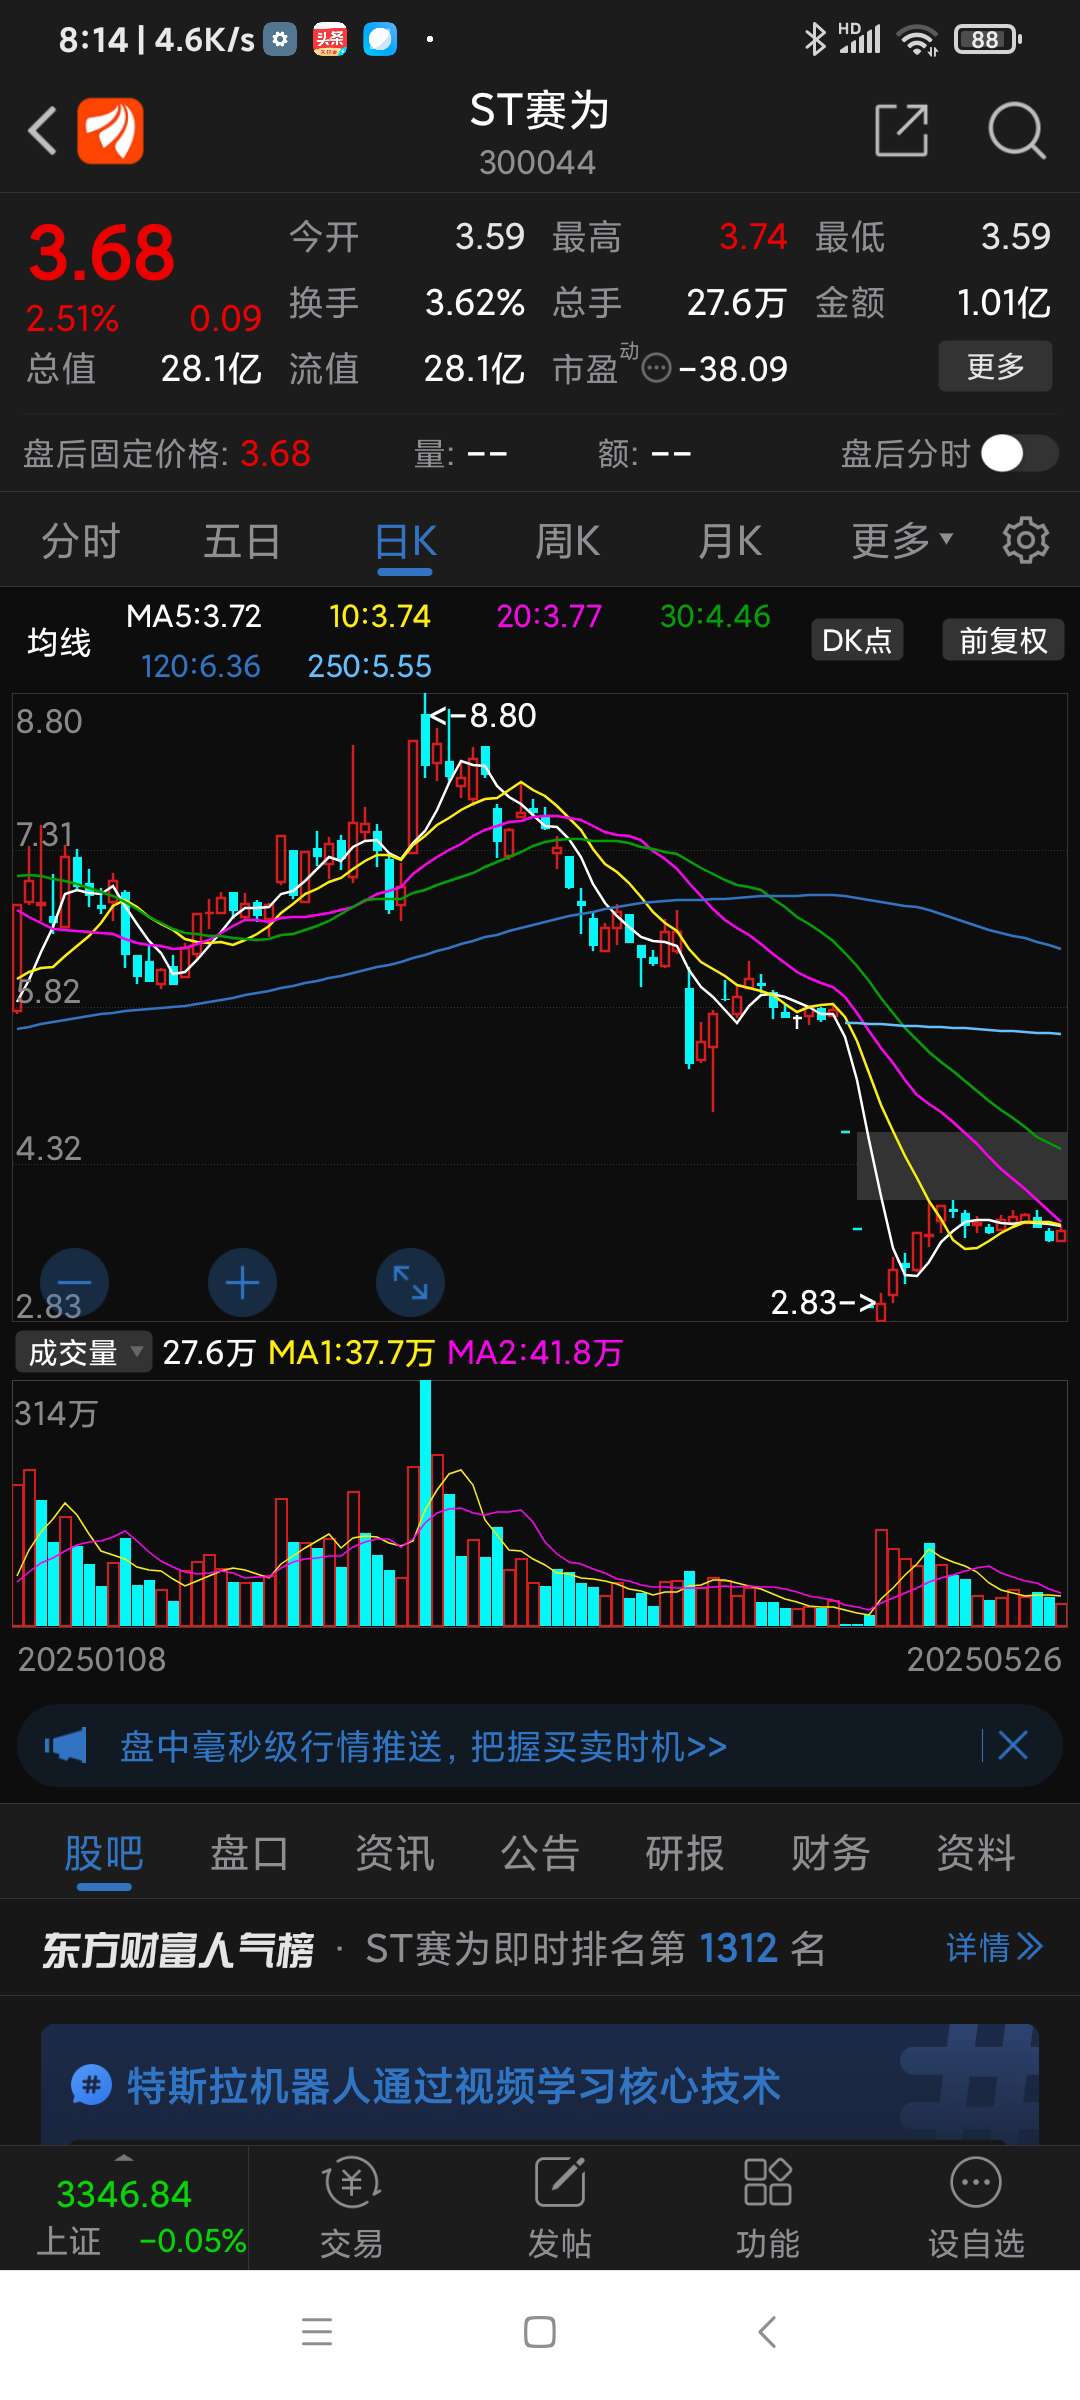The image size is (1080, 2400).
Task: Tap the ST赛为 stock title
Action: pyautogui.click(x=540, y=110)
